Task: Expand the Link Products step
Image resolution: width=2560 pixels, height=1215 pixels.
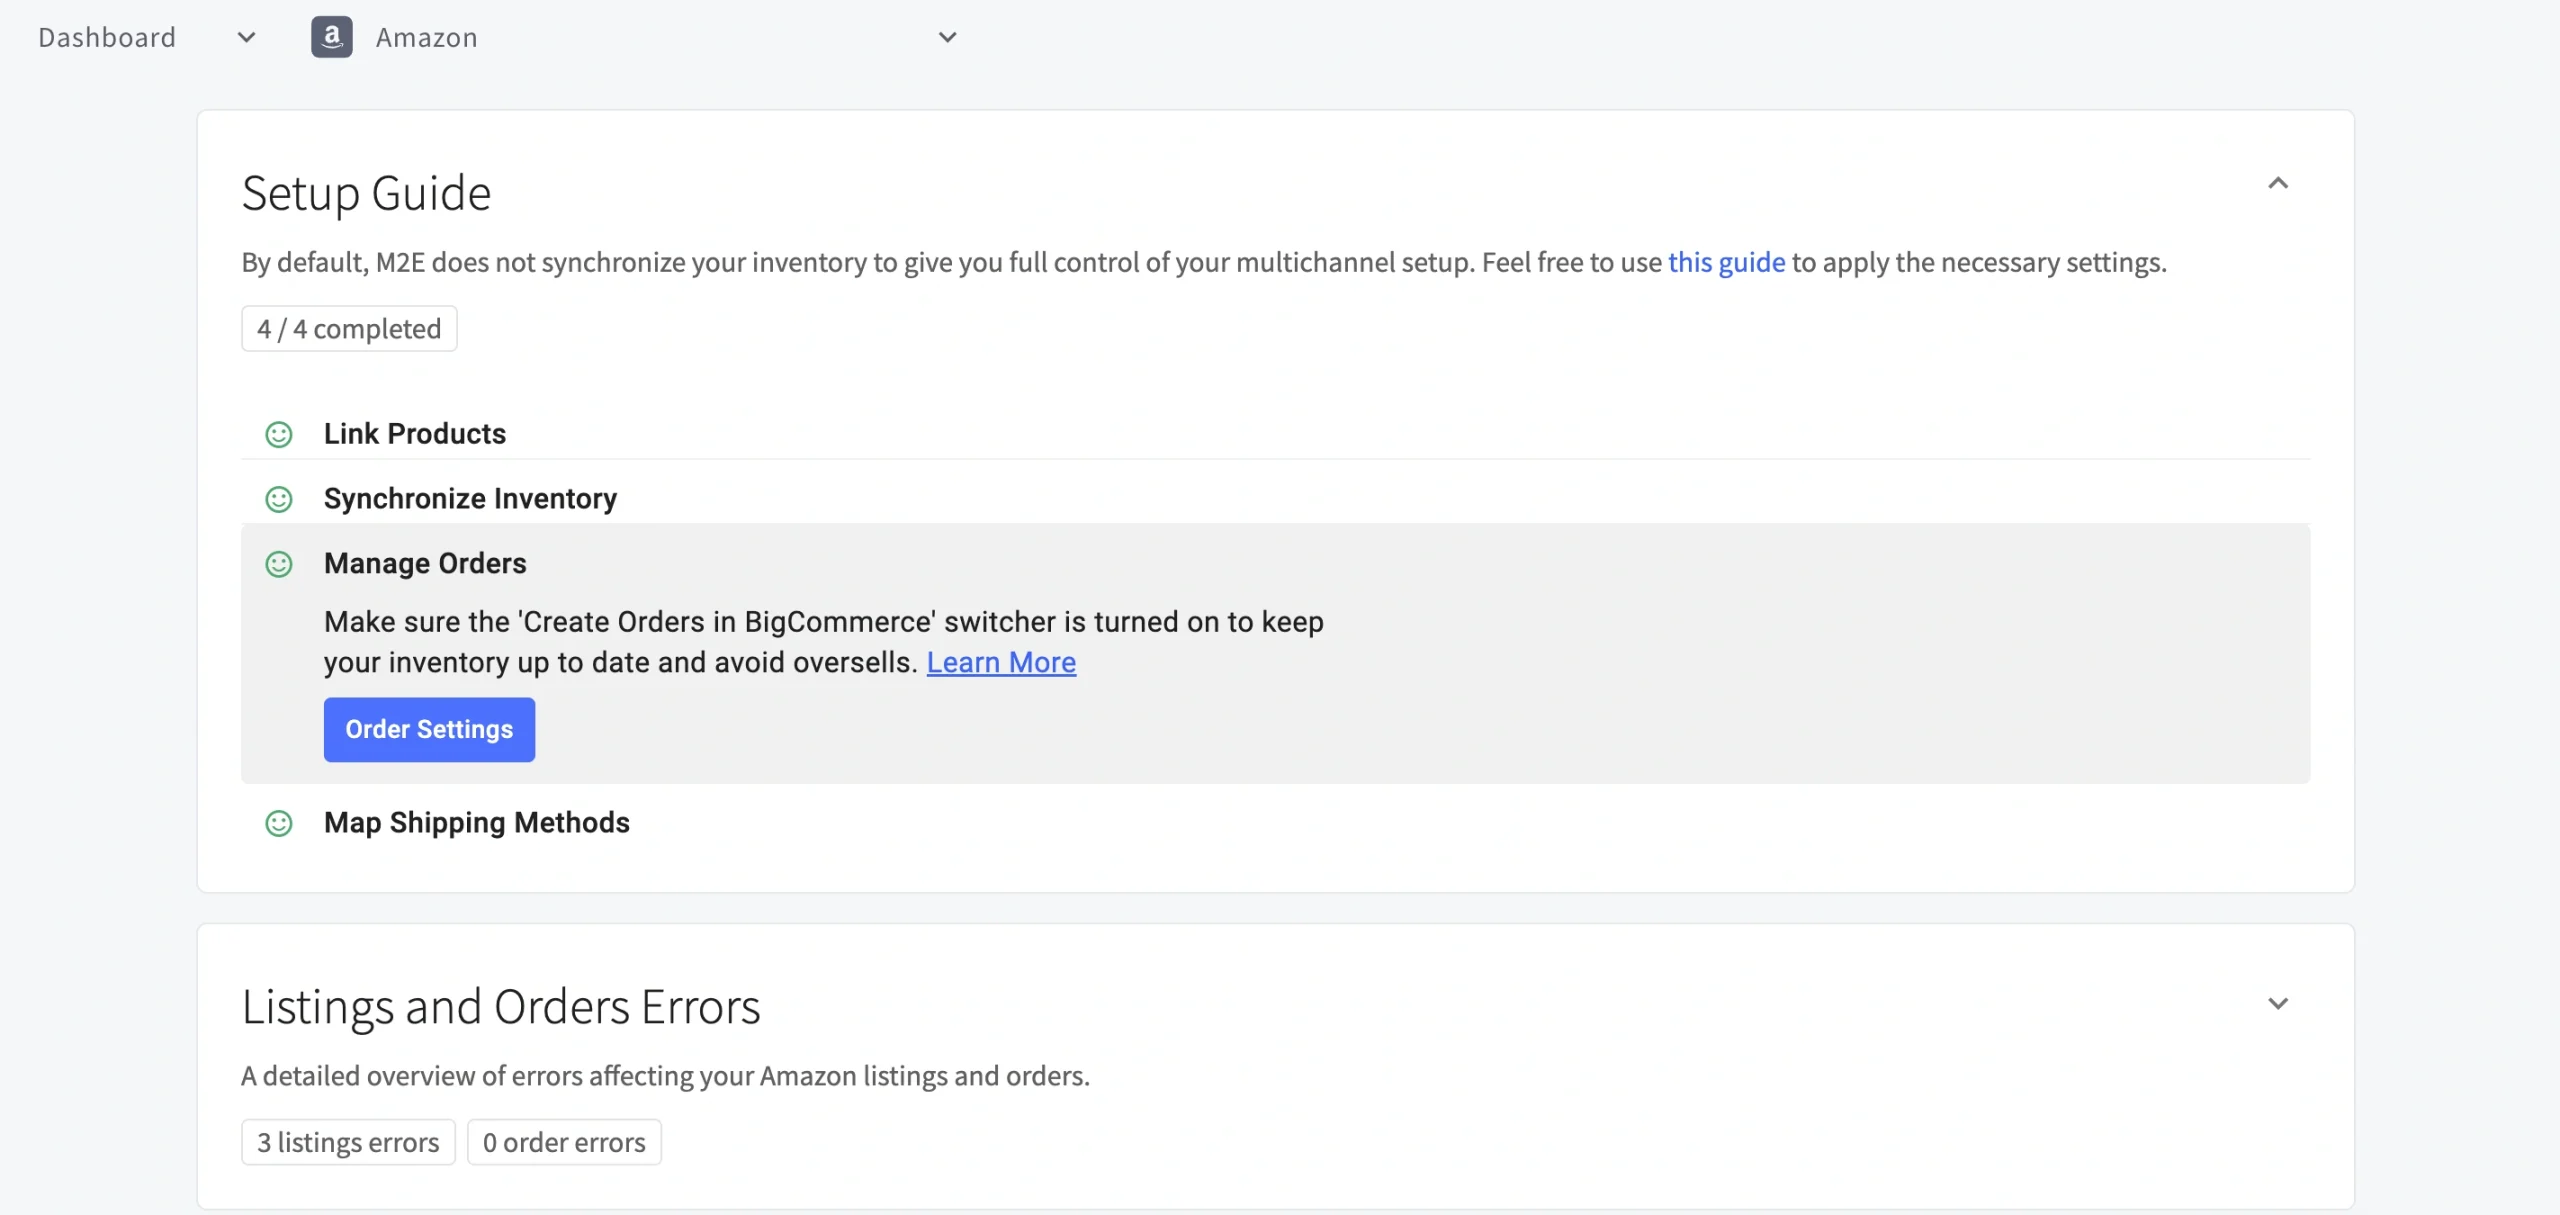Action: (415, 434)
